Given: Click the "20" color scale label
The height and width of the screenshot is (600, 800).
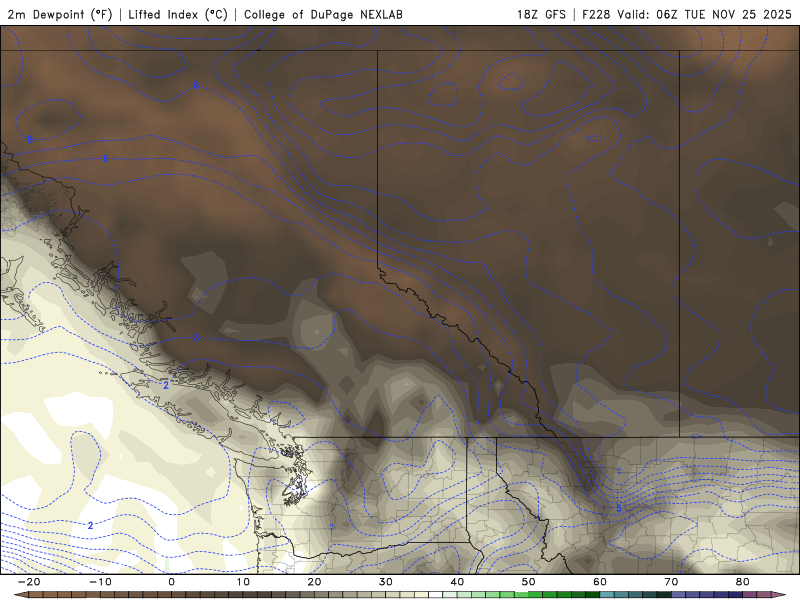Looking at the screenshot, I should (x=314, y=582).
